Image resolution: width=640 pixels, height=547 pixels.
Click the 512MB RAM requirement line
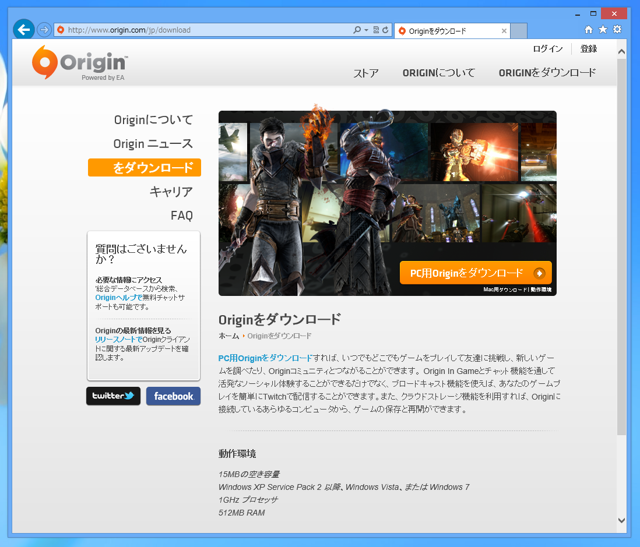242,513
